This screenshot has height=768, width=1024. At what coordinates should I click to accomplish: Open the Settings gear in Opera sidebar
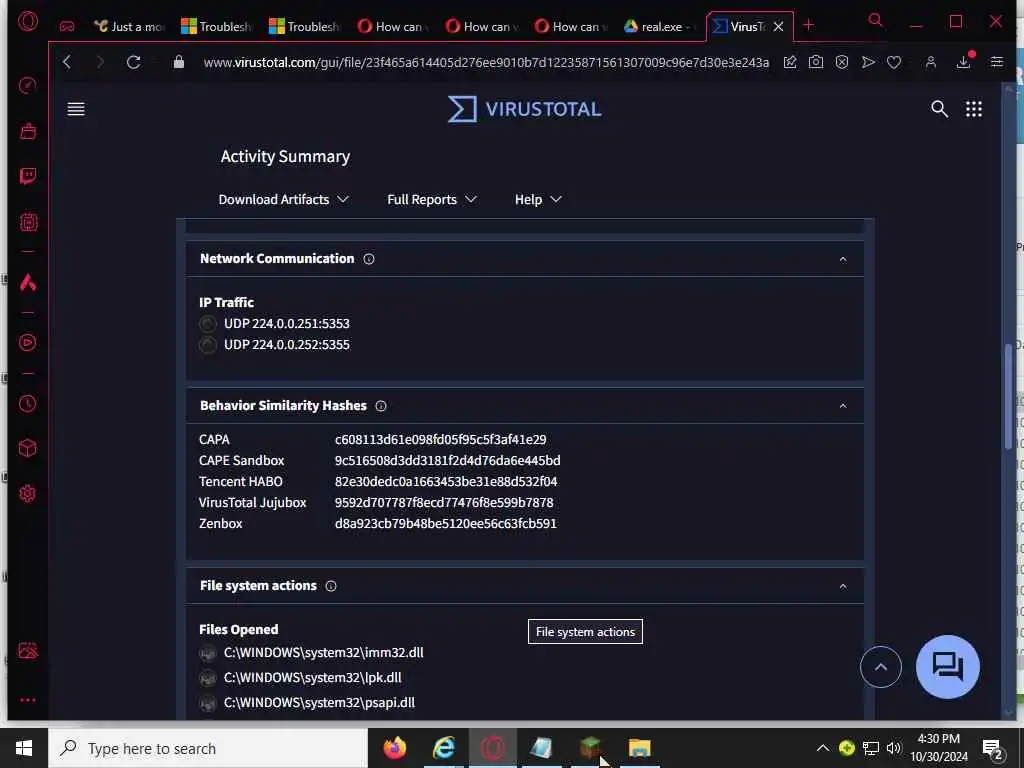click(x=28, y=494)
